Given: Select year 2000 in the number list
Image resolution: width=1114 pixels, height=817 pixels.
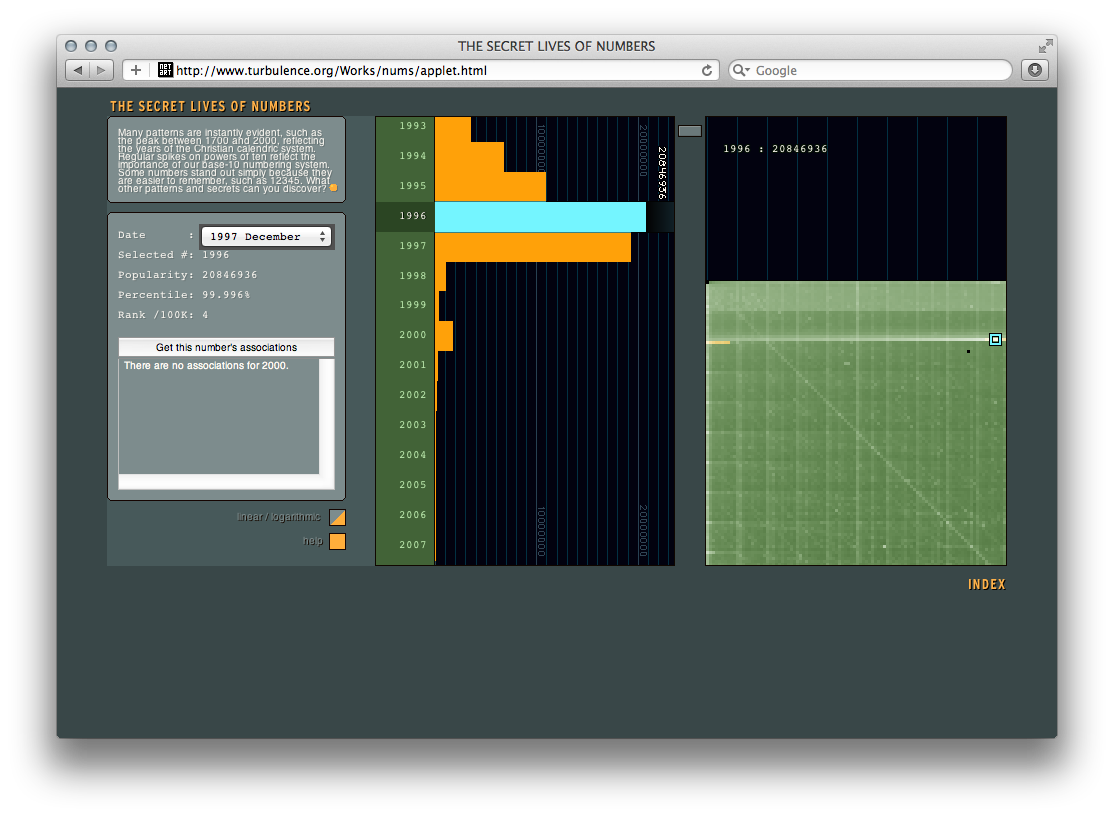Looking at the screenshot, I should coord(412,335).
